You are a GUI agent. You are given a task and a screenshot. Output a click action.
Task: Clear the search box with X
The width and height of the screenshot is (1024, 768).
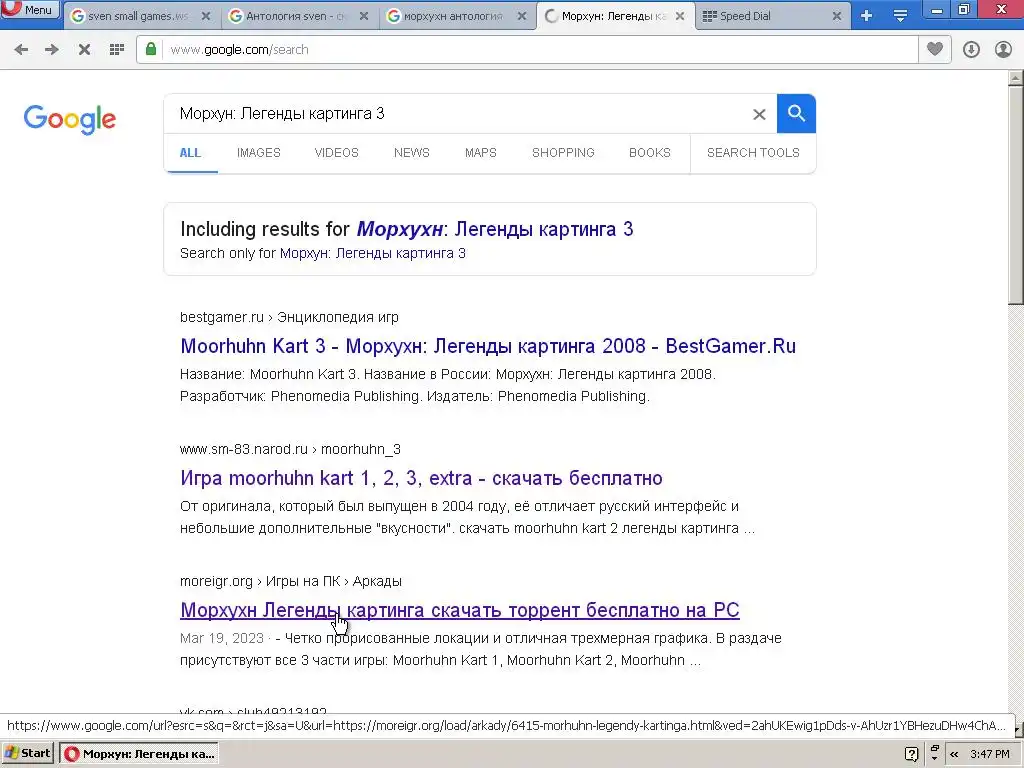759,115
